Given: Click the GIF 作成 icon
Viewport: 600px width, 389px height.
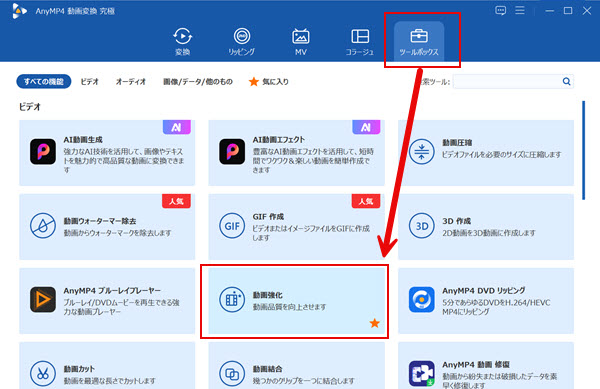Looking at the screenshot, I should coord(232,226).
